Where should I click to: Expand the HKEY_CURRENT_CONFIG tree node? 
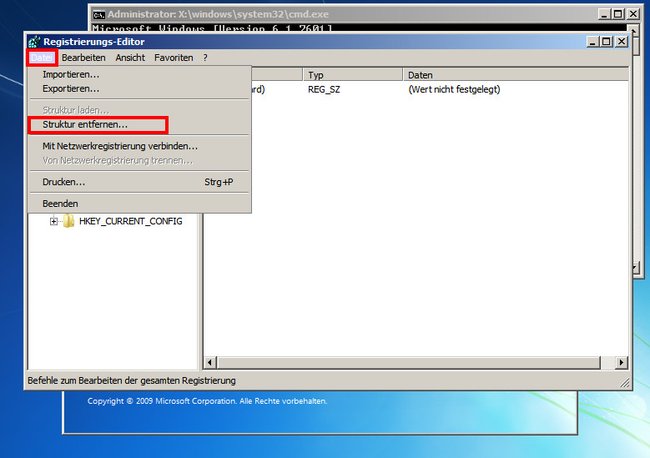click(53, 221)
